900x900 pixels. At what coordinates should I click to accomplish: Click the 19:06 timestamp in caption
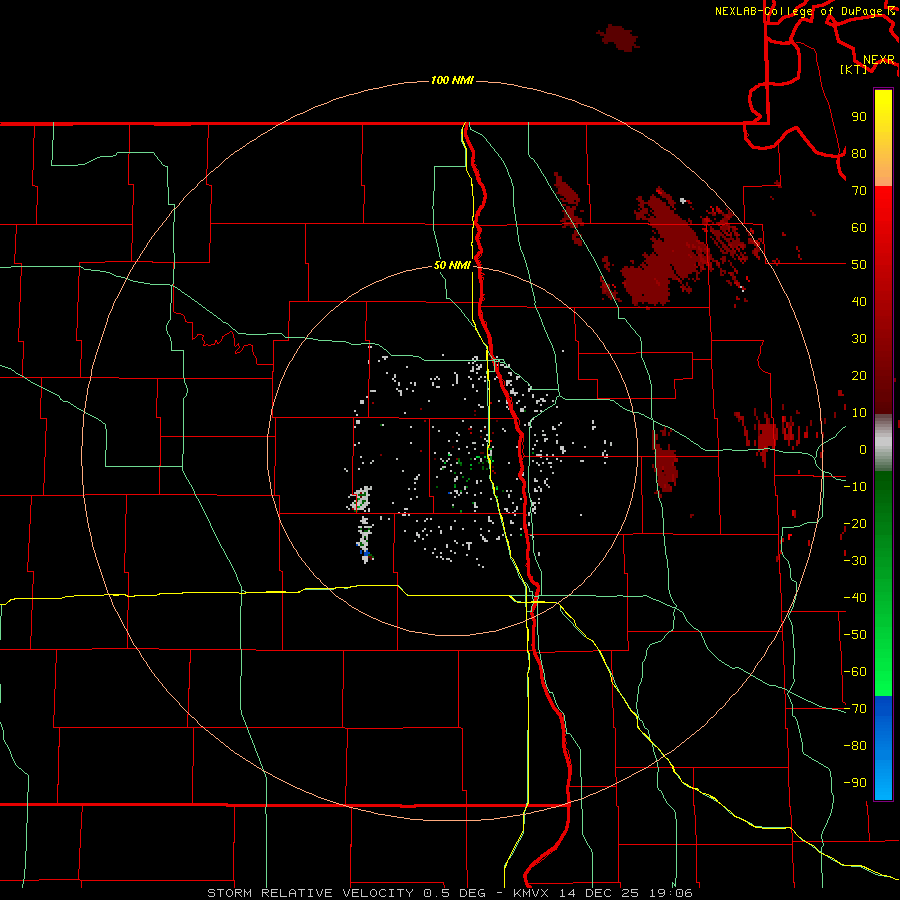click(671, 893)
